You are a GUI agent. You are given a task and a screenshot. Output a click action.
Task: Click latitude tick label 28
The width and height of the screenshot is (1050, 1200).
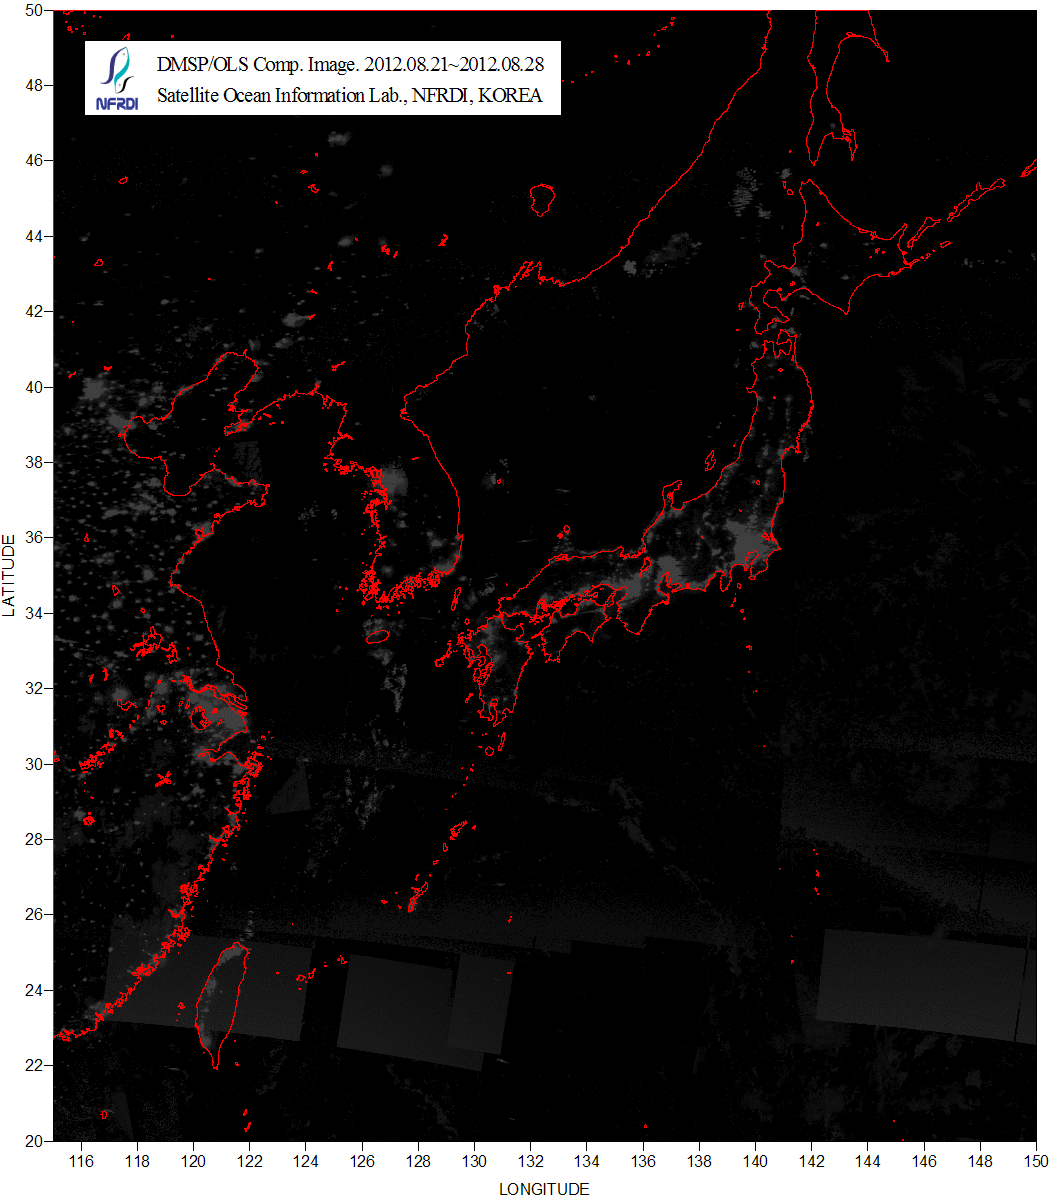point(33,839)
